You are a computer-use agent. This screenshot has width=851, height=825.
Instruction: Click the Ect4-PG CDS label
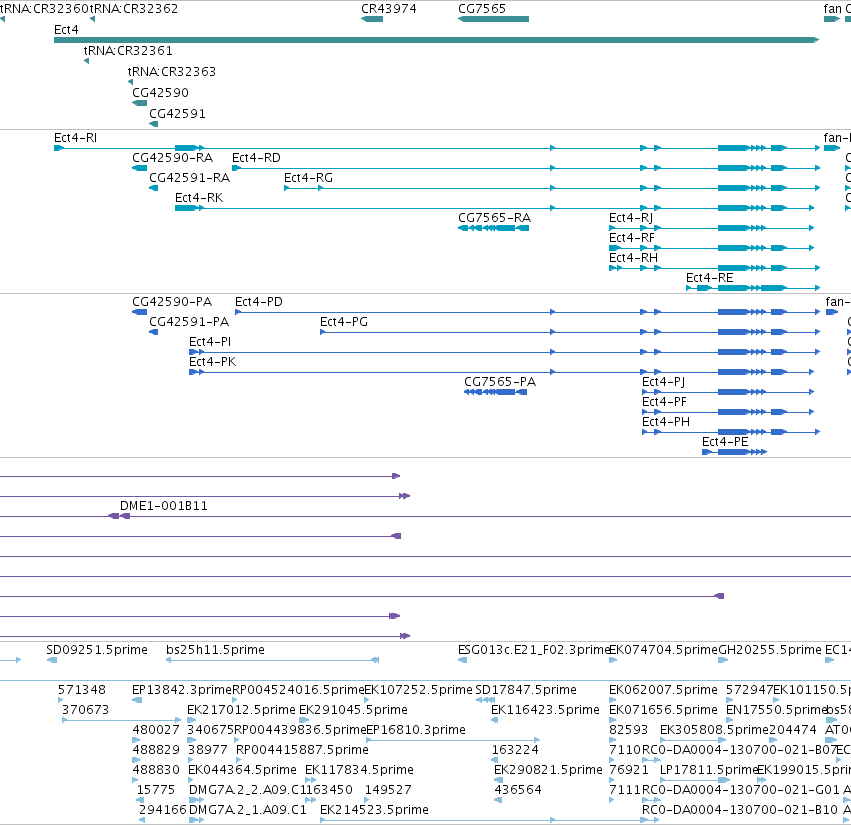(344, 322)
